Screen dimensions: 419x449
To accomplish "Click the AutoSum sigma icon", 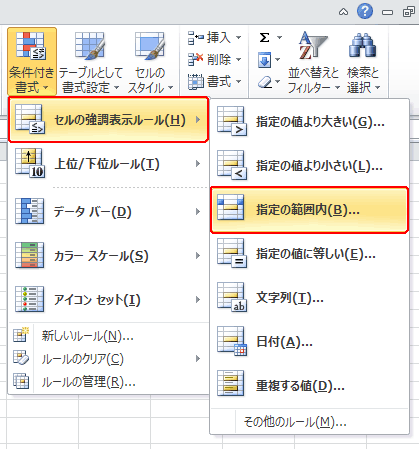I will click(x=264, y=38).
